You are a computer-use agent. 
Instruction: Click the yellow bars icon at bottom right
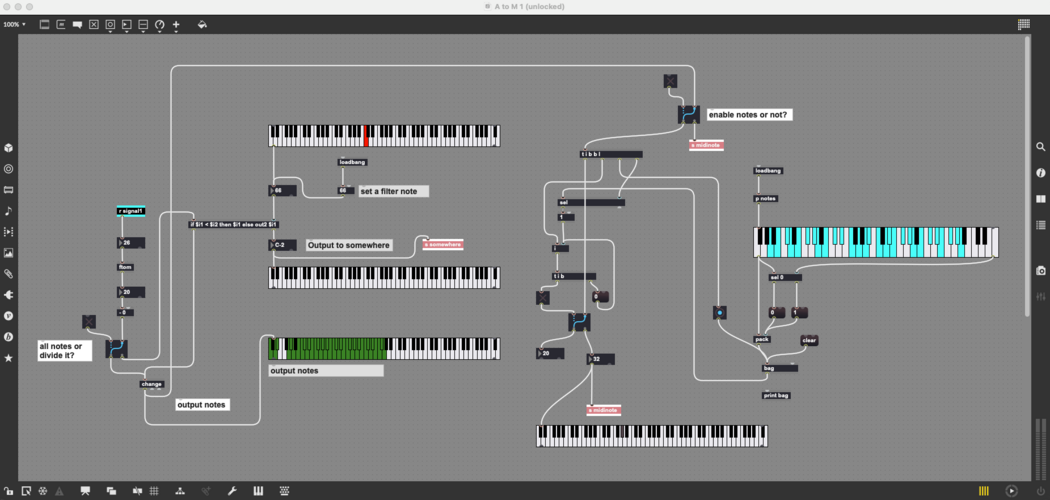tap(984, 491)
